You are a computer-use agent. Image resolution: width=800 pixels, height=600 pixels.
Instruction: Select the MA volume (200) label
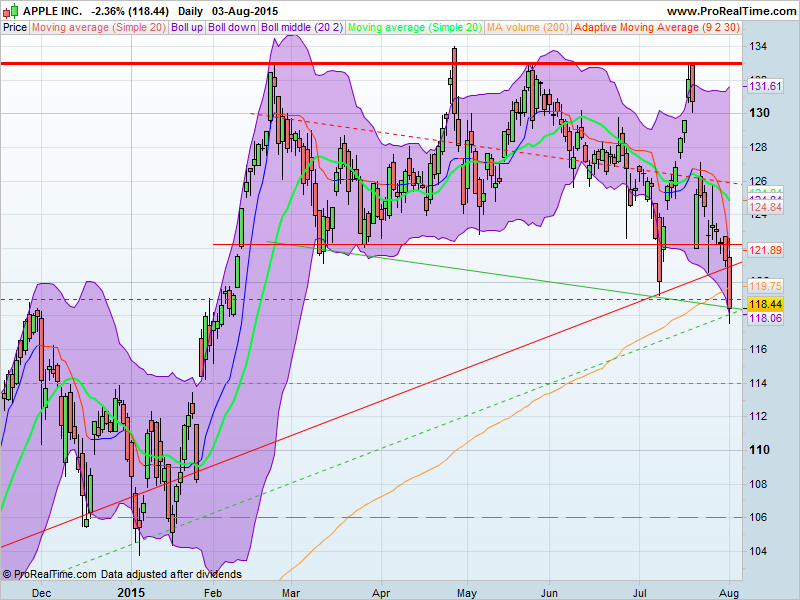pos(528,28)
